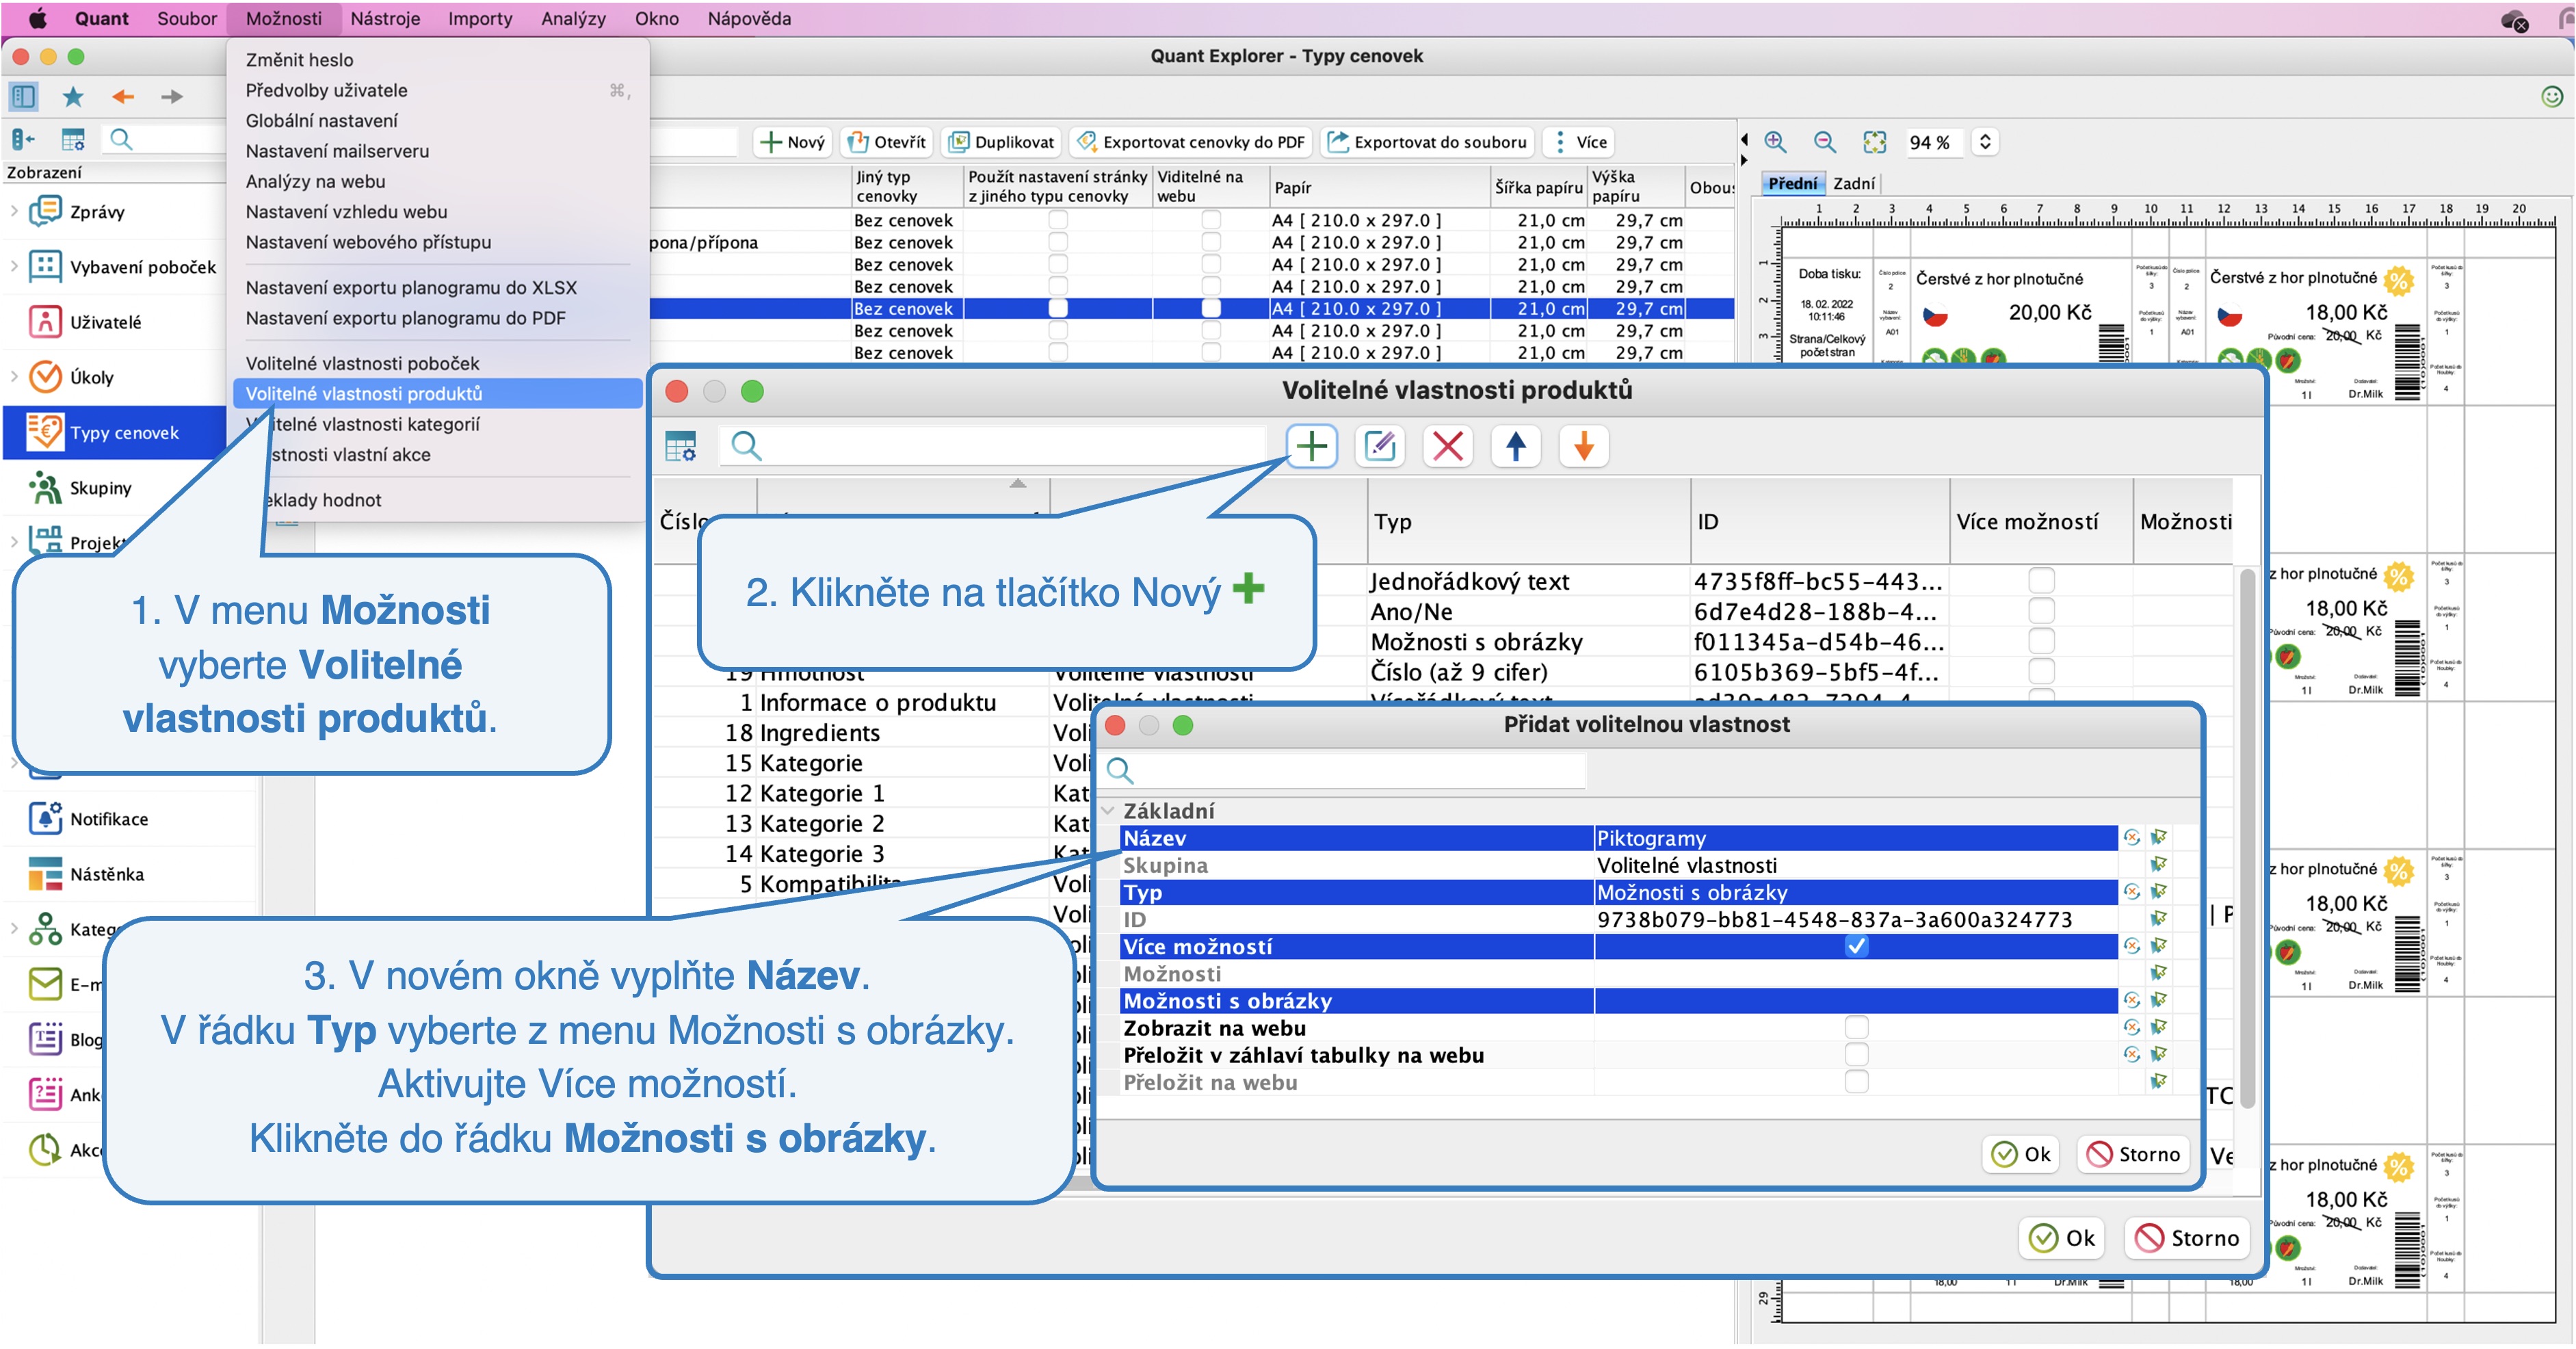The image size is (2576, 1349).
Task: Click the green plus Nový icon in Volitelné vlastnosti produktů
Action: [x=1311, y=446]
